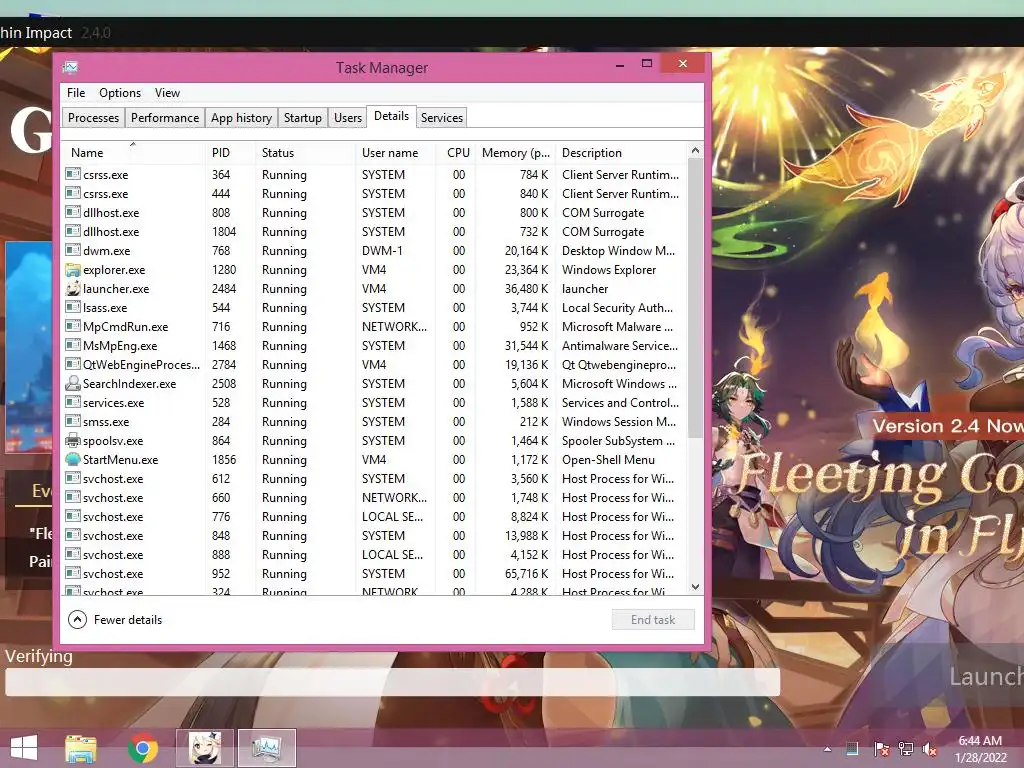Screen dimensions: 1024x768
Task: Select dllhost.exe with PID 808
Action: tap(376, 212)
